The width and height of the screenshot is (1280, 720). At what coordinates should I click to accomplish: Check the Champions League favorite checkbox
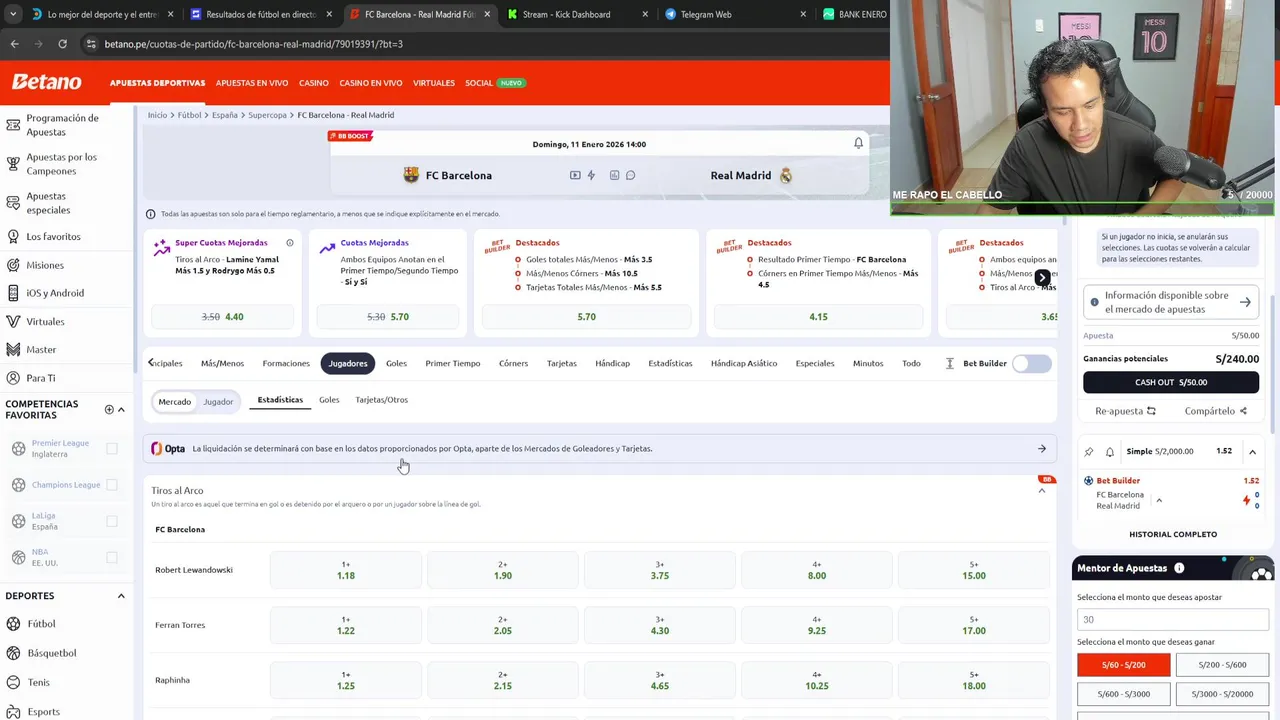(112, 485)
